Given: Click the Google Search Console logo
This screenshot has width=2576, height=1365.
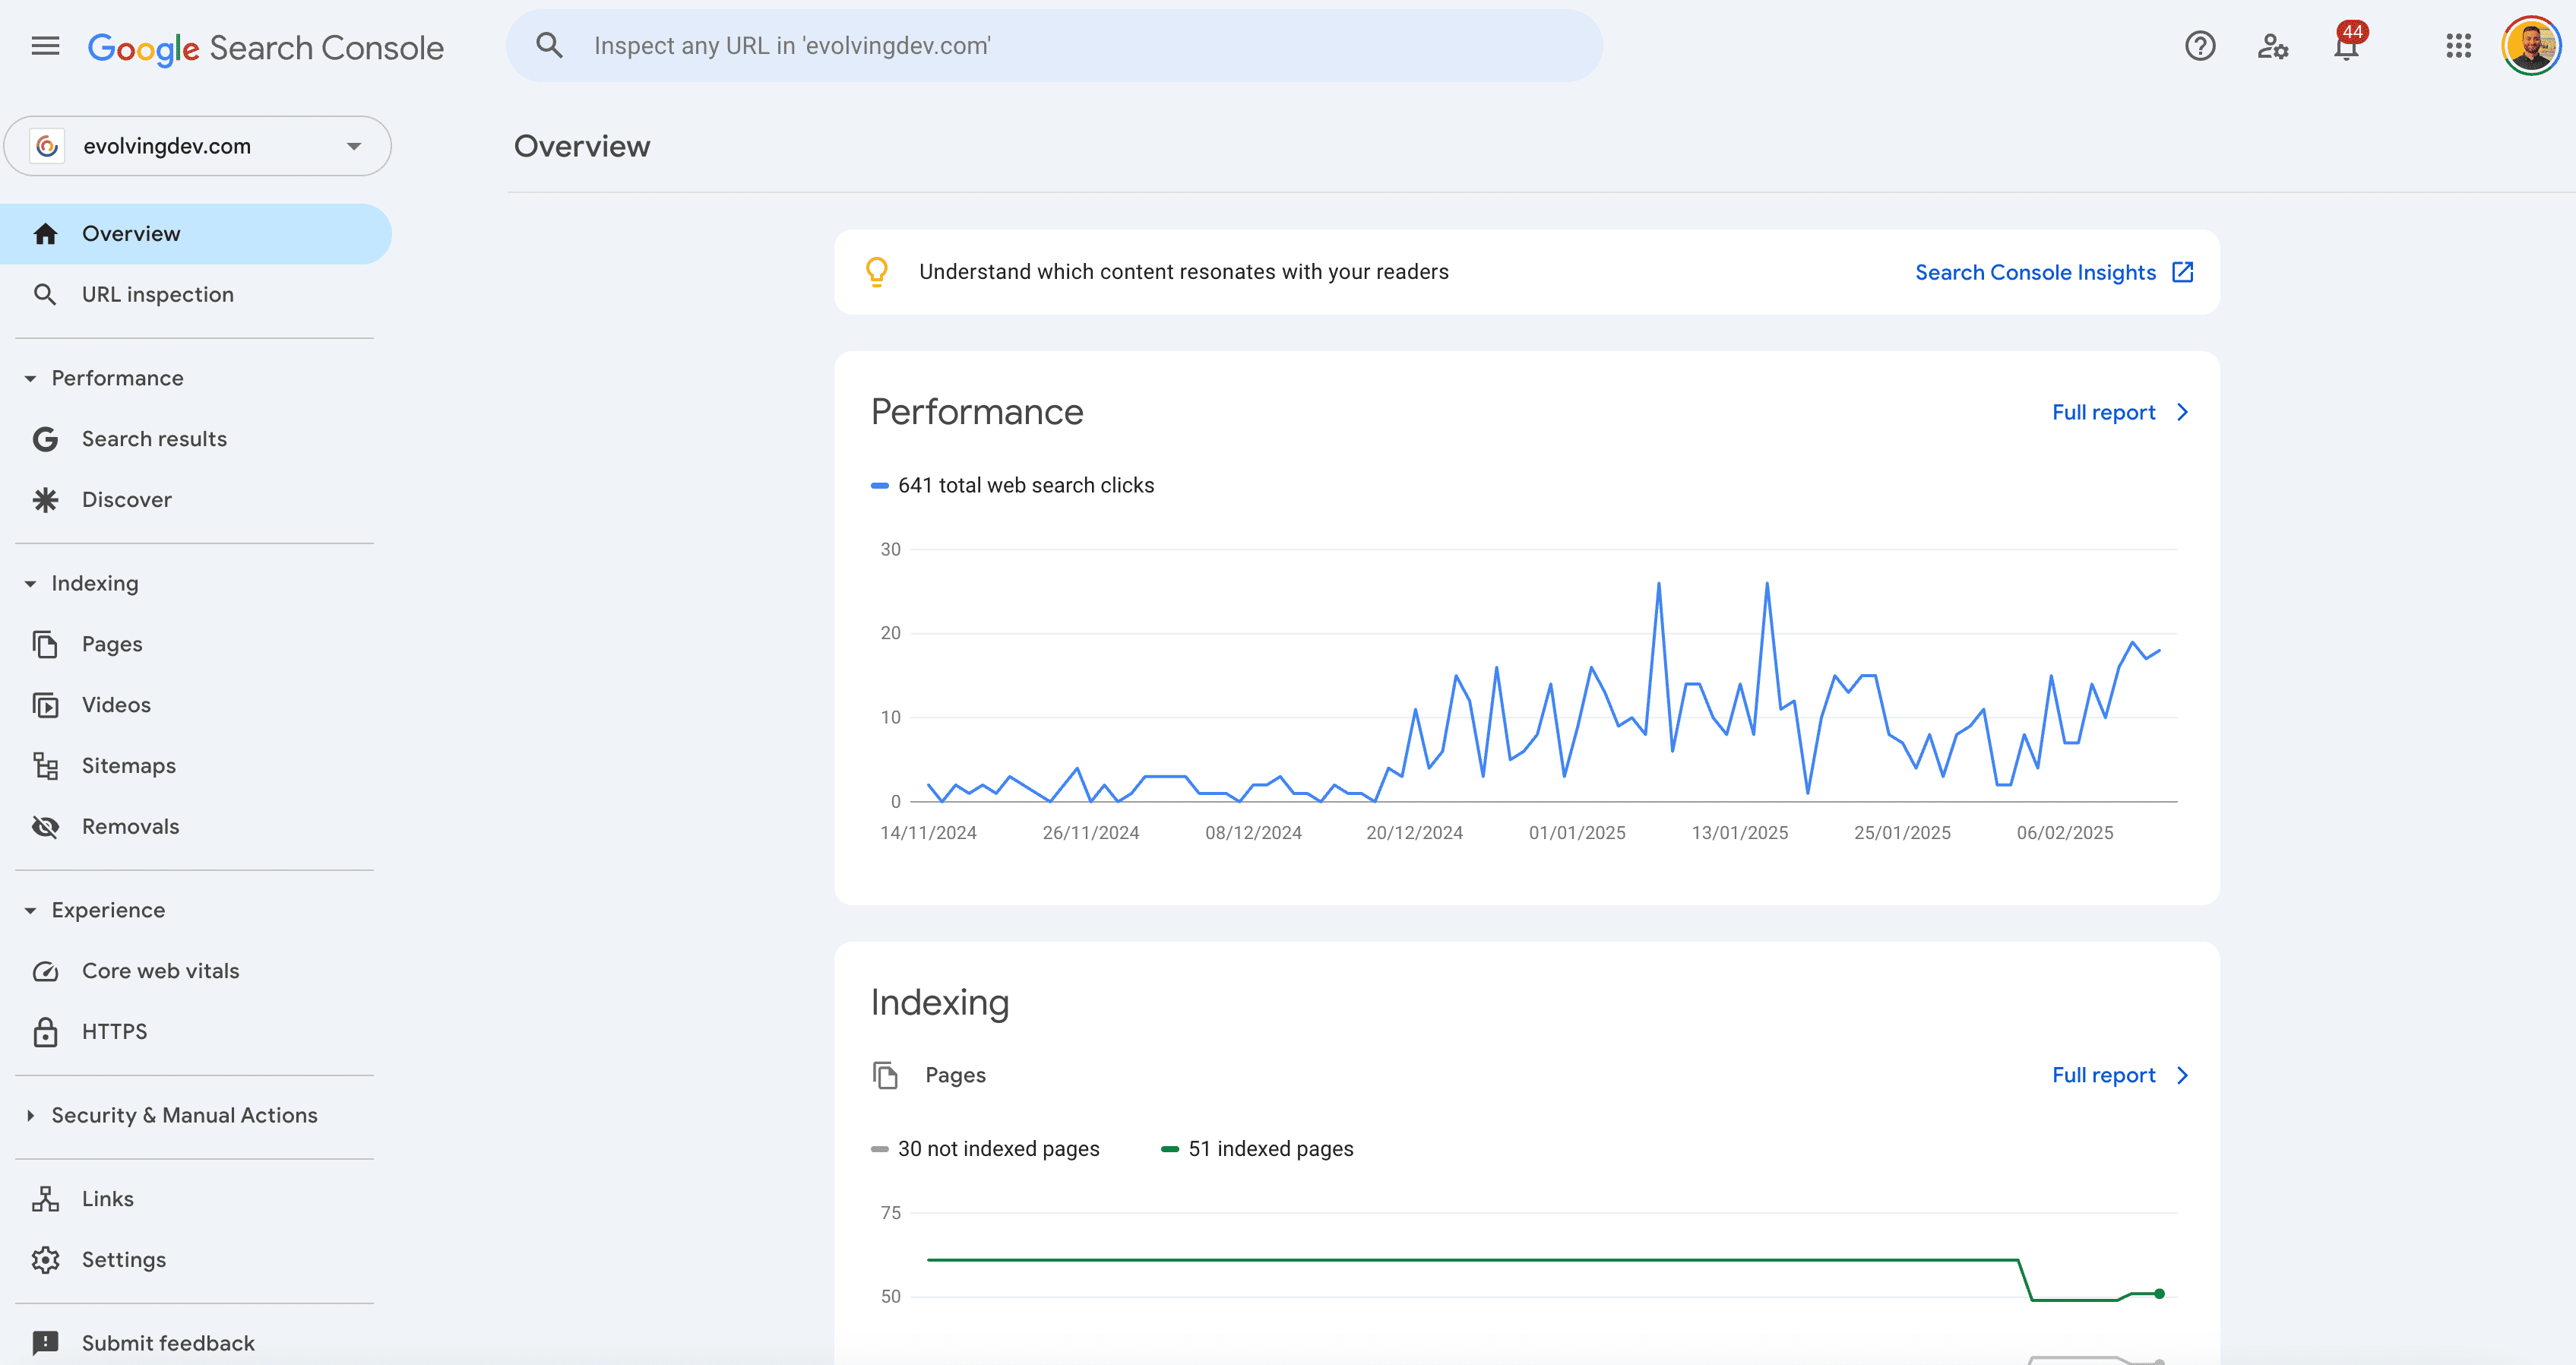Looking at the screenshot, I should tap(265, 47).
